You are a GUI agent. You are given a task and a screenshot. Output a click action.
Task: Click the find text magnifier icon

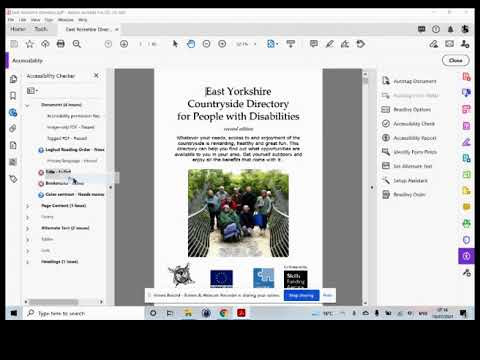click(x=77, y=44)
